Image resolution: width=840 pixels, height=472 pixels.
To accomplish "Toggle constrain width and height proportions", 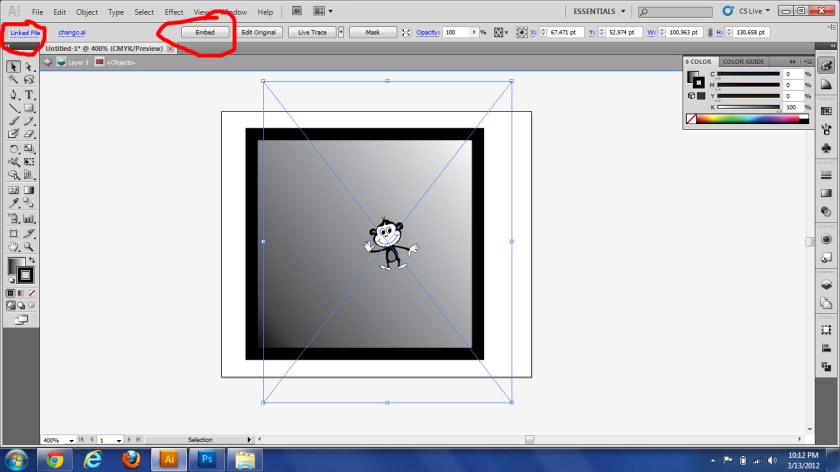I will click(x=710, y=33).
